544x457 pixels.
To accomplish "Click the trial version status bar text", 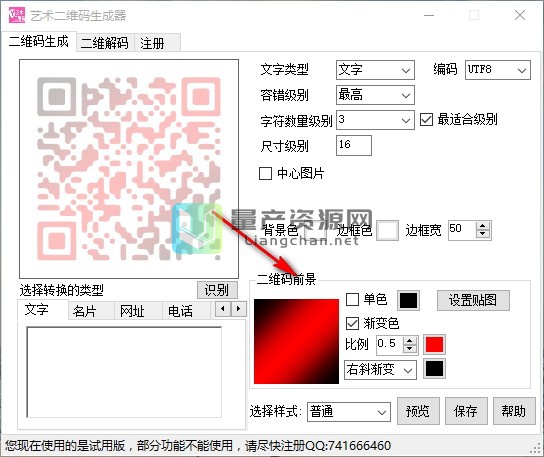I will [x=198, y=446].
